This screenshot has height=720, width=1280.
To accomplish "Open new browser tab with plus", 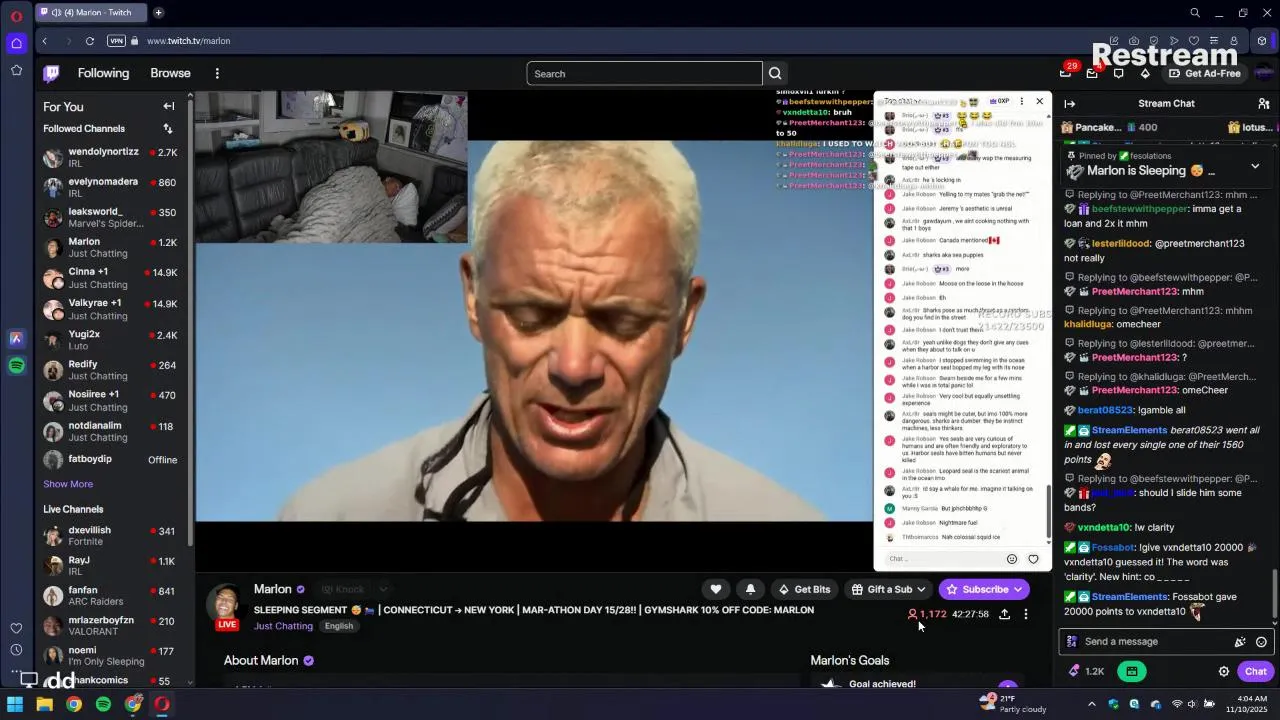I will tap(158, 12).
